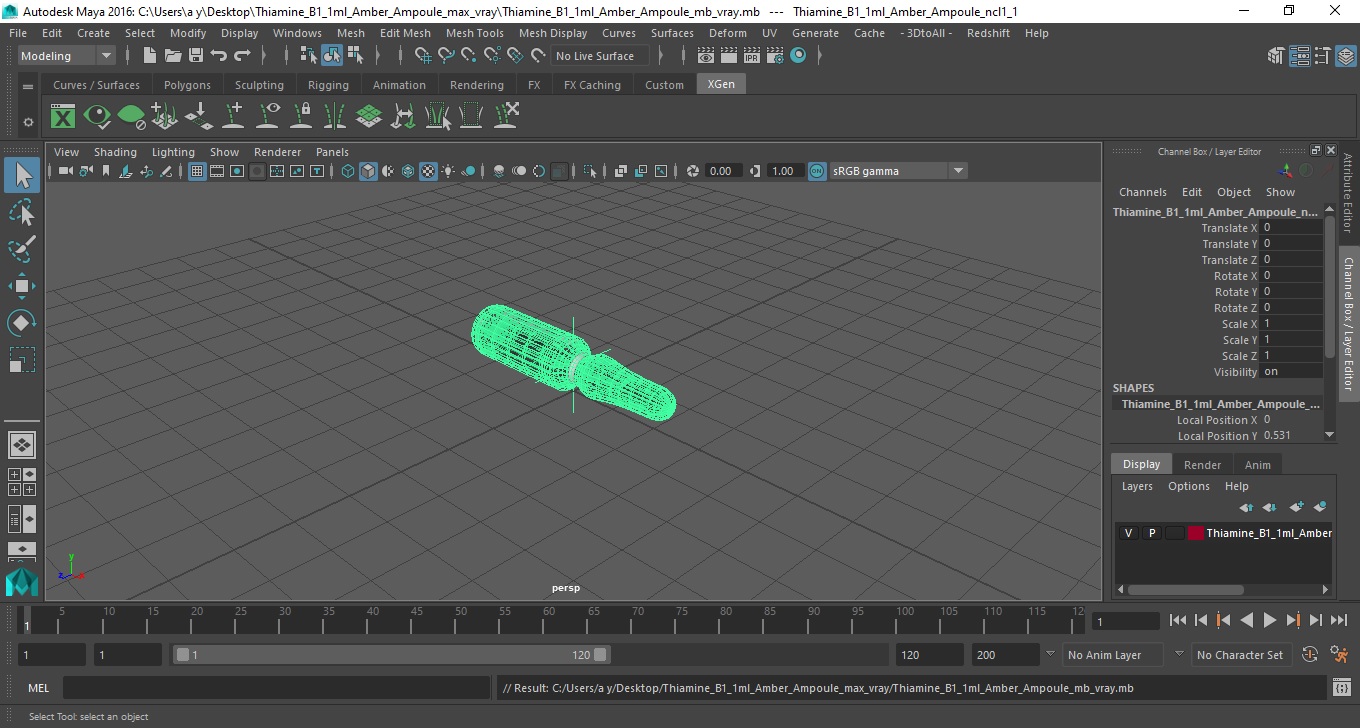Save the scene with the floppy disk icon
This screenshot has width=1360, height=728.
(196, 56)
